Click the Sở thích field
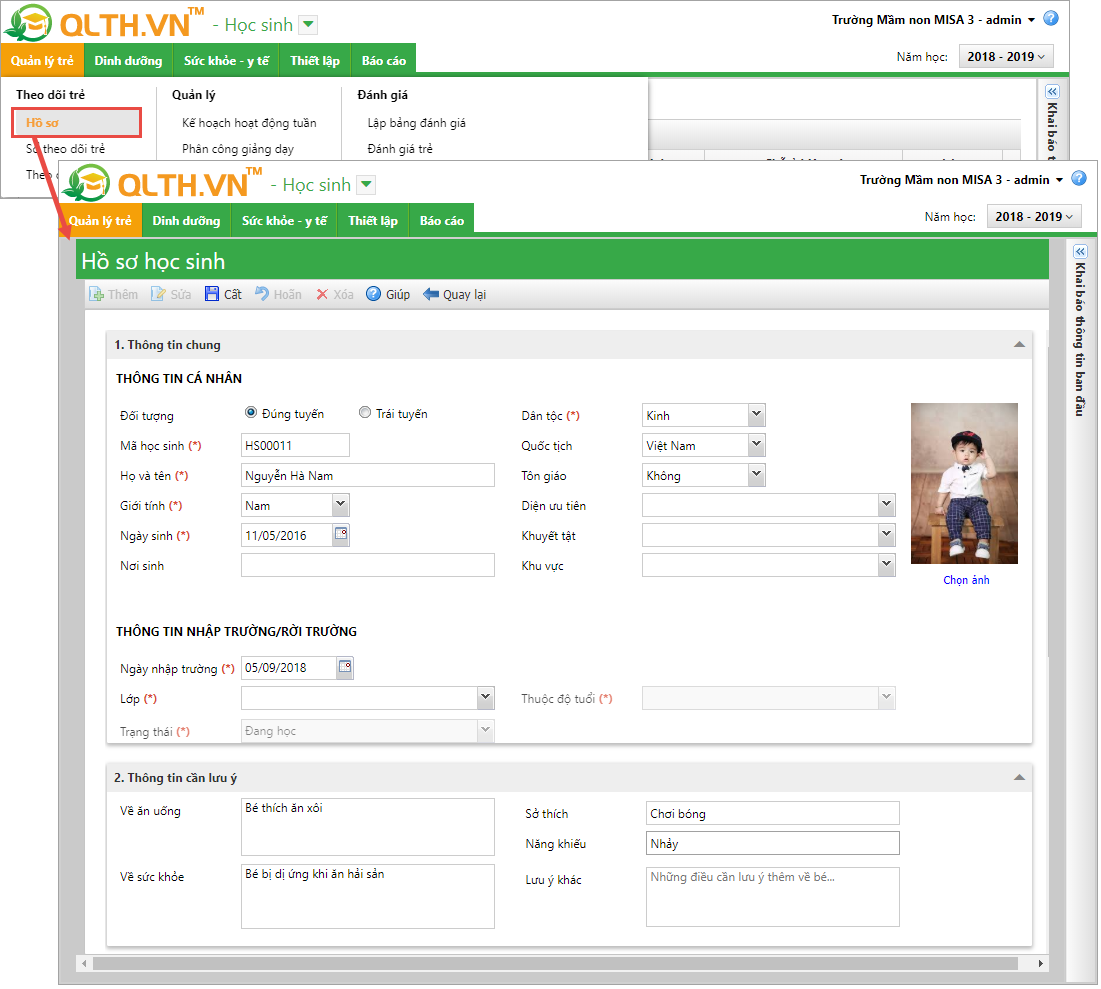Viewport: 1101px width, 989px height. coord(772,813)
